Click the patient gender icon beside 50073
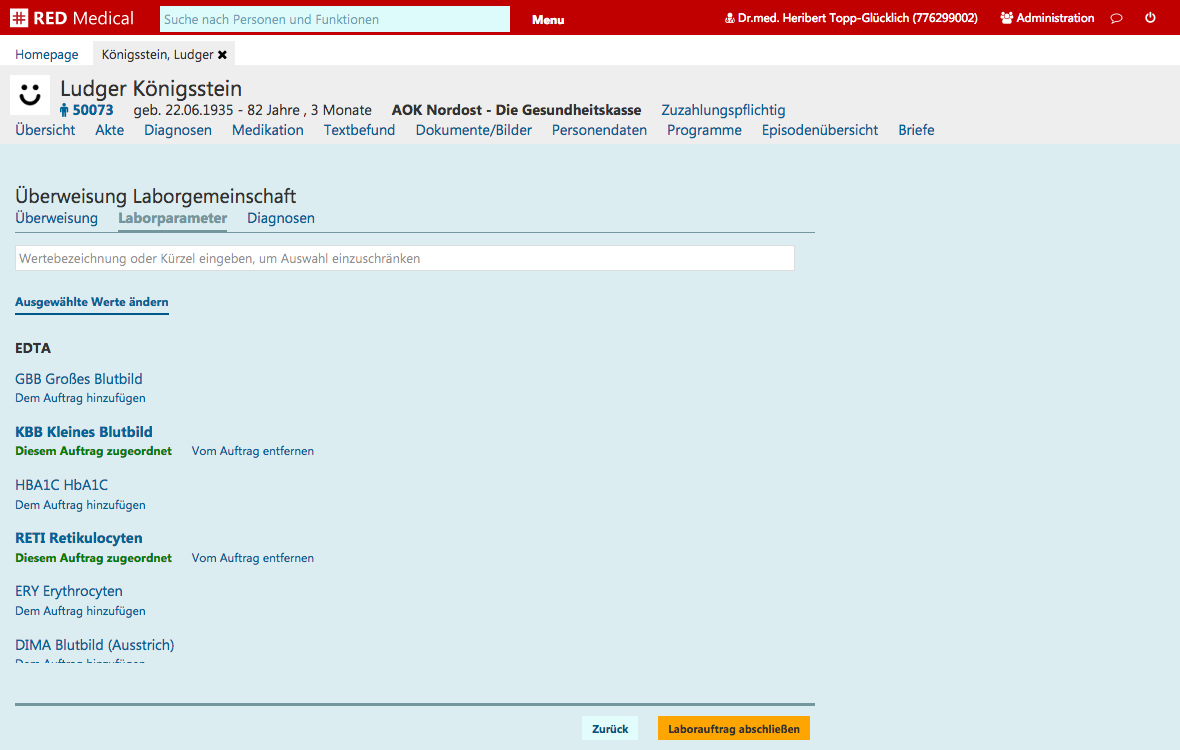Image resolution: width=1180 pixels, height=750 pixels. pyautogui.click(x=64, y=111)
